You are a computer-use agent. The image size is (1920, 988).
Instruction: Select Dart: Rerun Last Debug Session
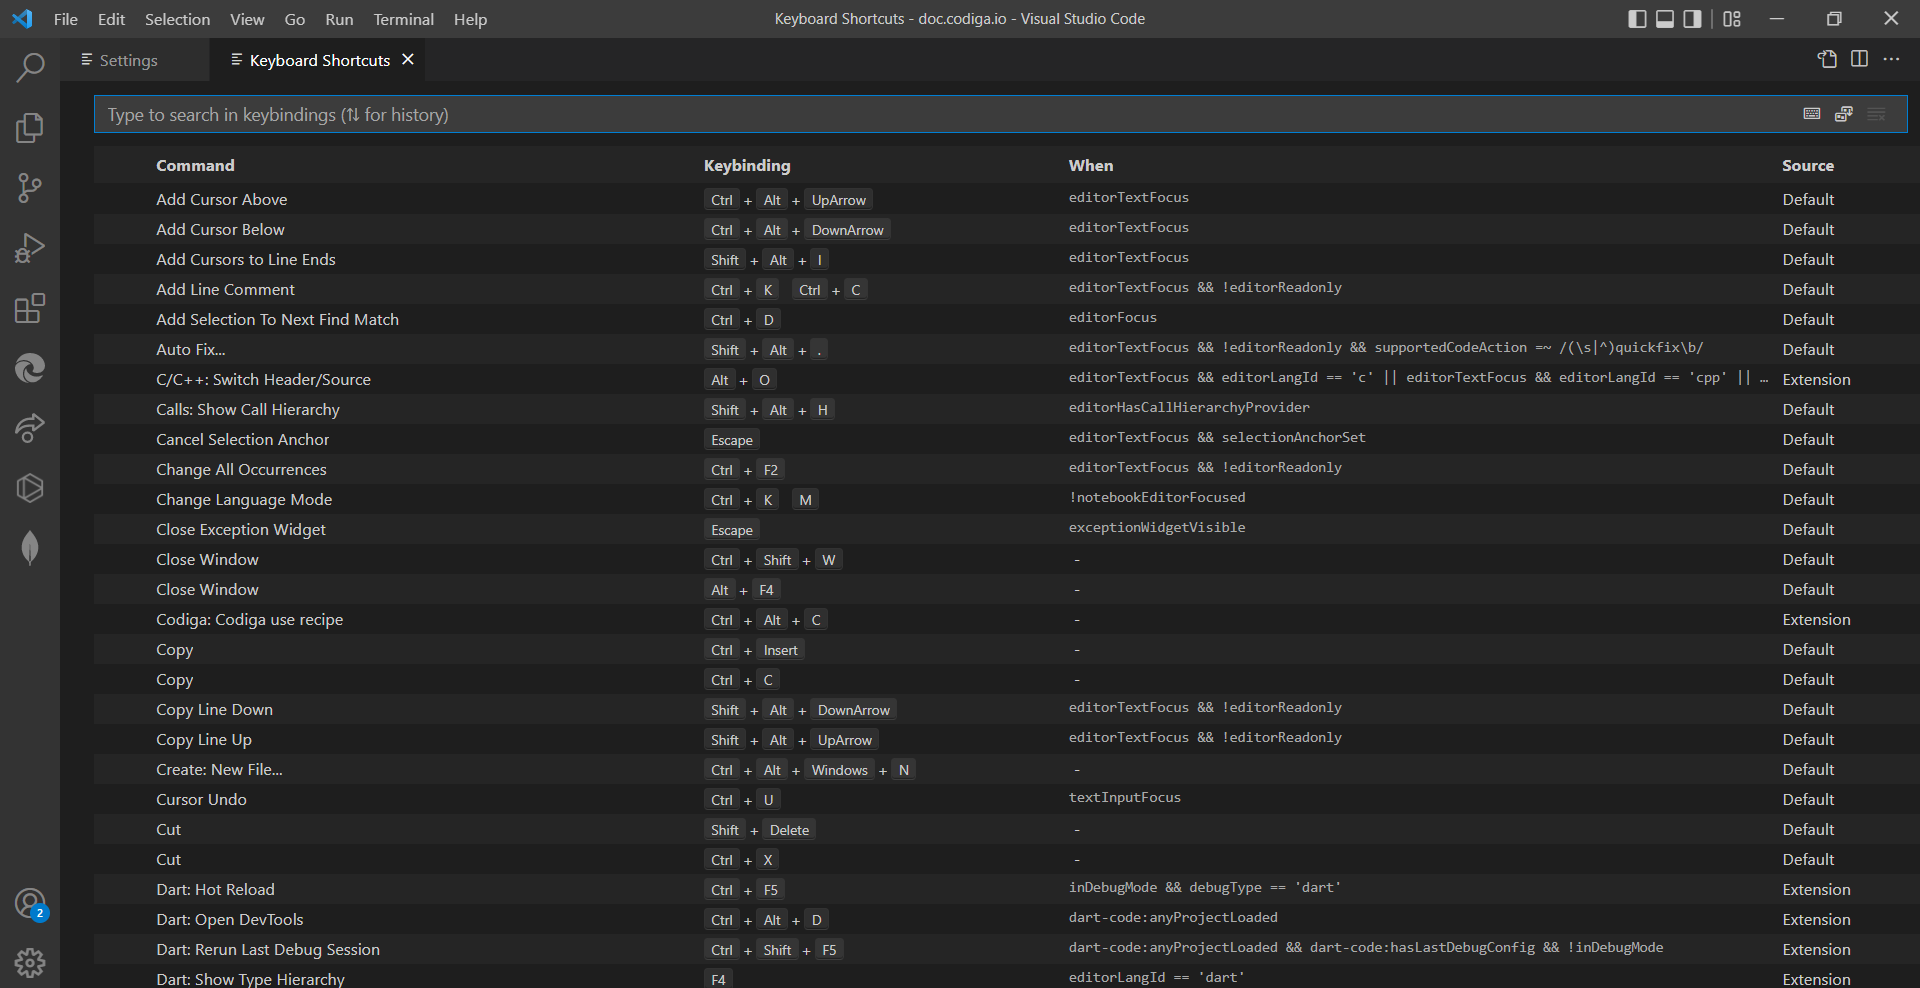click(268, 949)
